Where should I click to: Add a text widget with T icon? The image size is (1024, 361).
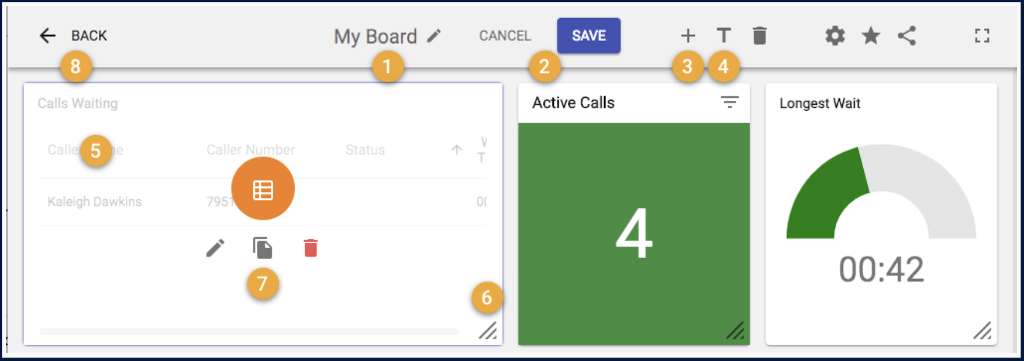[x=723, y=36]
